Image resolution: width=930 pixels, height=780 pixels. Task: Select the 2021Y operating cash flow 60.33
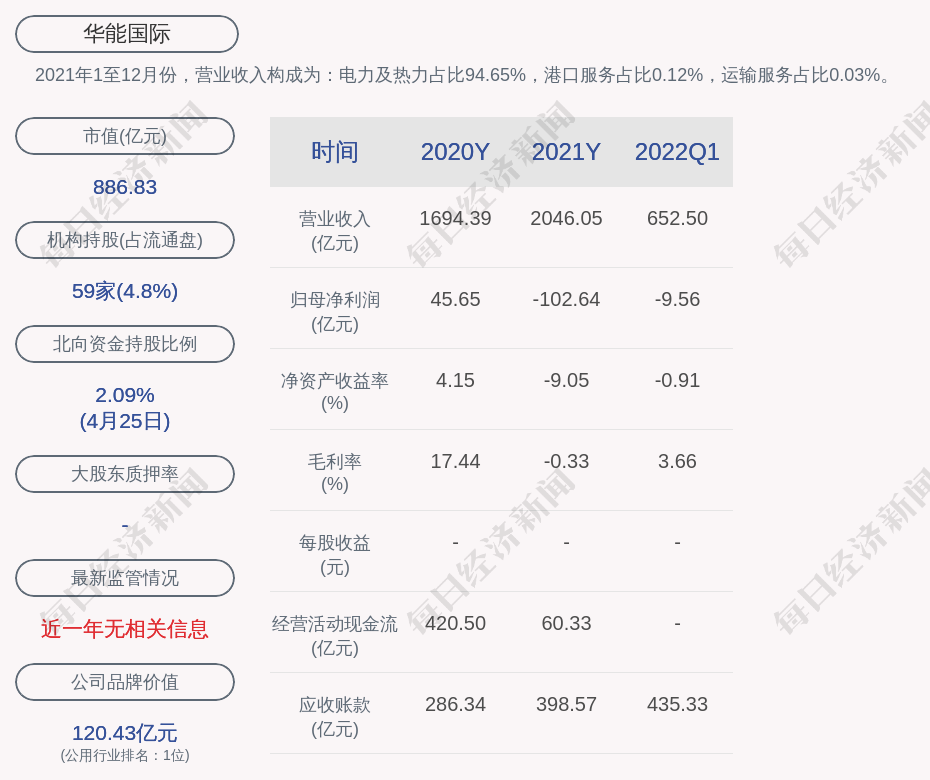566,623
